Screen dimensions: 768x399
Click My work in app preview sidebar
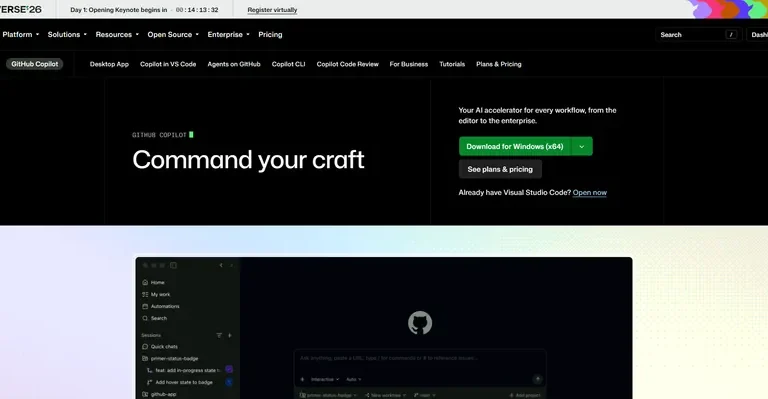tap(156, 294)
